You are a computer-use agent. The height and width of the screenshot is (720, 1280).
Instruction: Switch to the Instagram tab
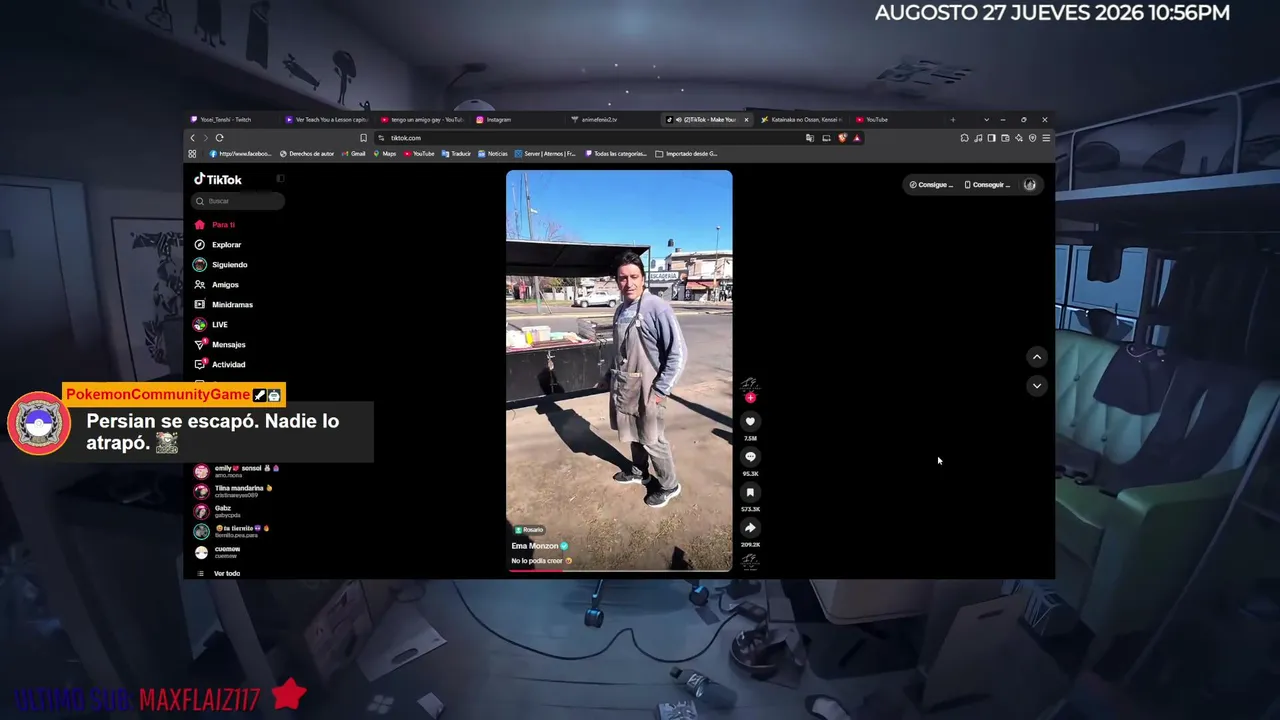point(516,120)
